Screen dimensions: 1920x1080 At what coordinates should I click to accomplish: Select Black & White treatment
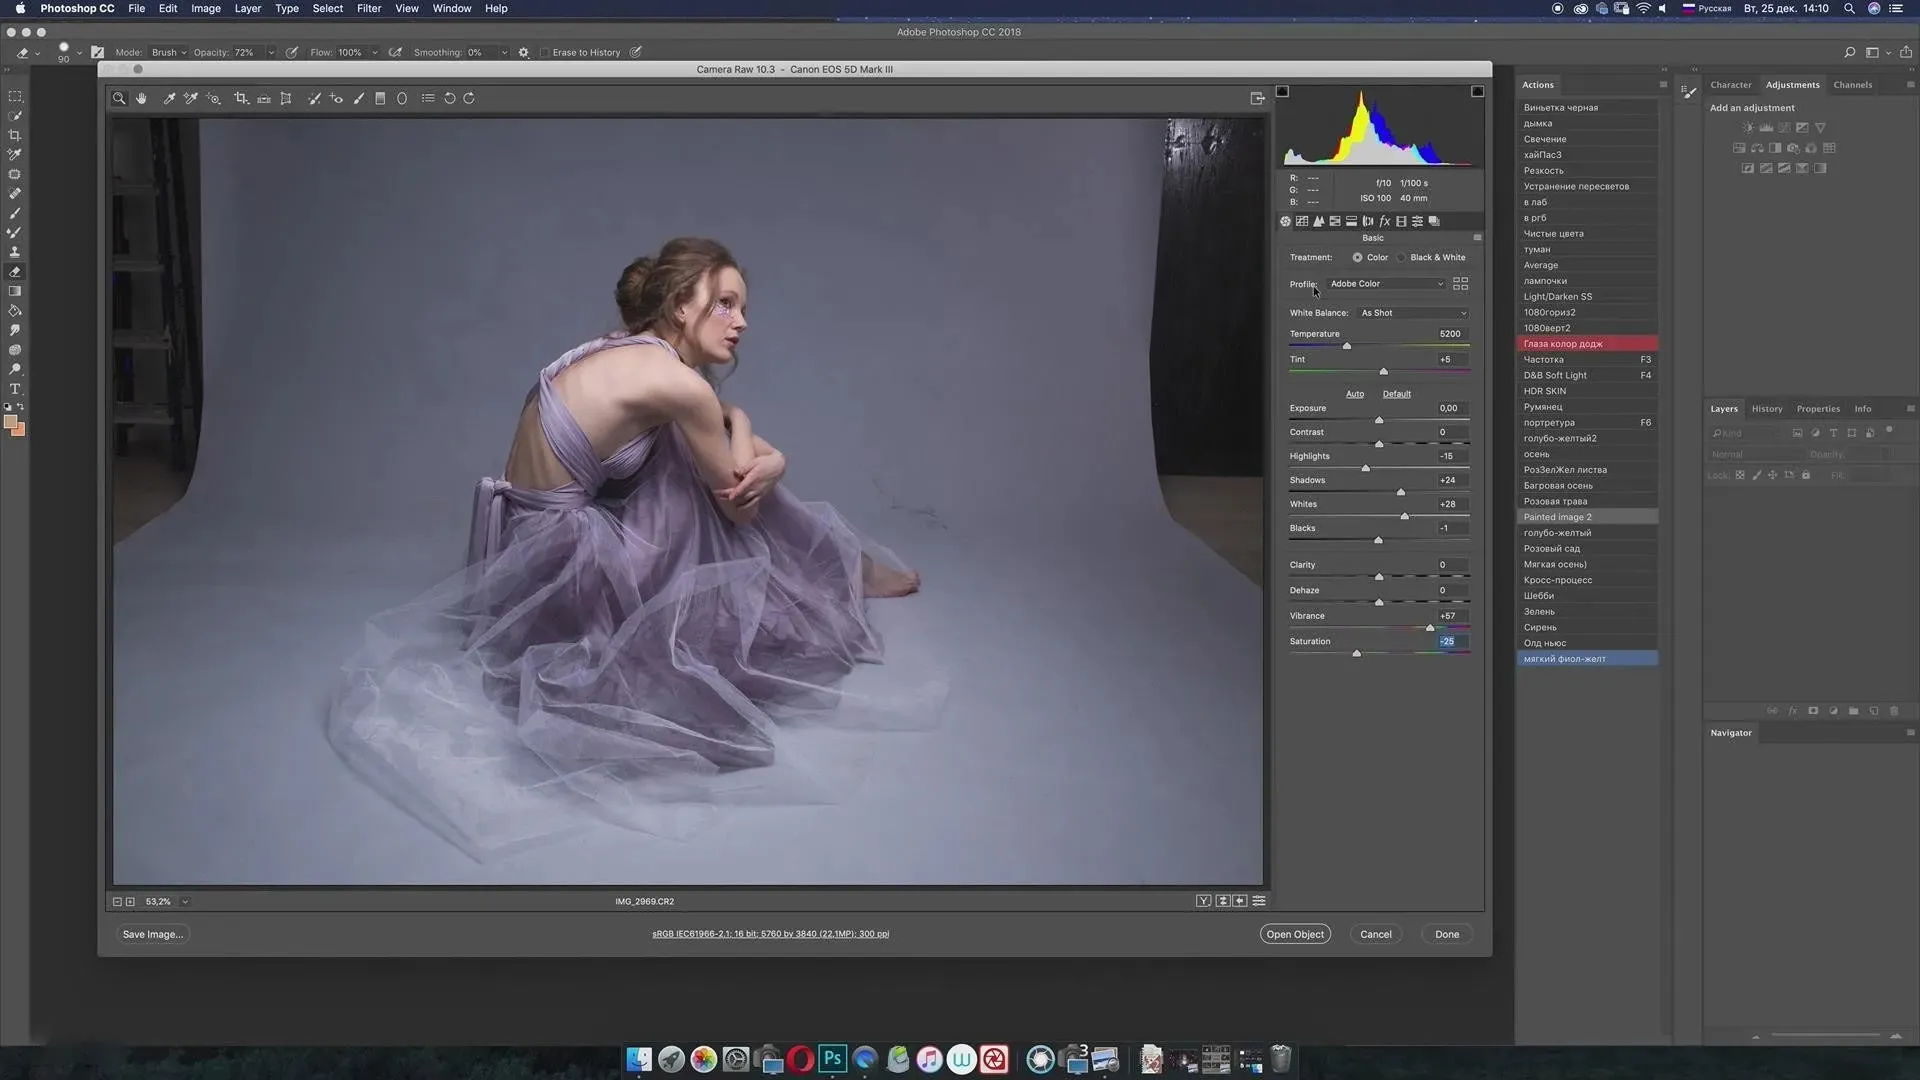(x=1402, y=257)
